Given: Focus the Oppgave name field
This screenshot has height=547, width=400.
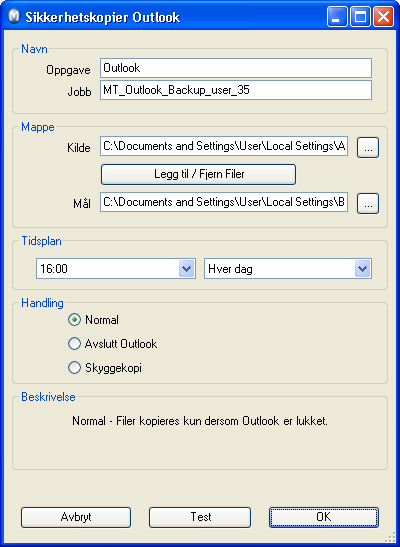Looking at the screenshot, I should 236,68.
